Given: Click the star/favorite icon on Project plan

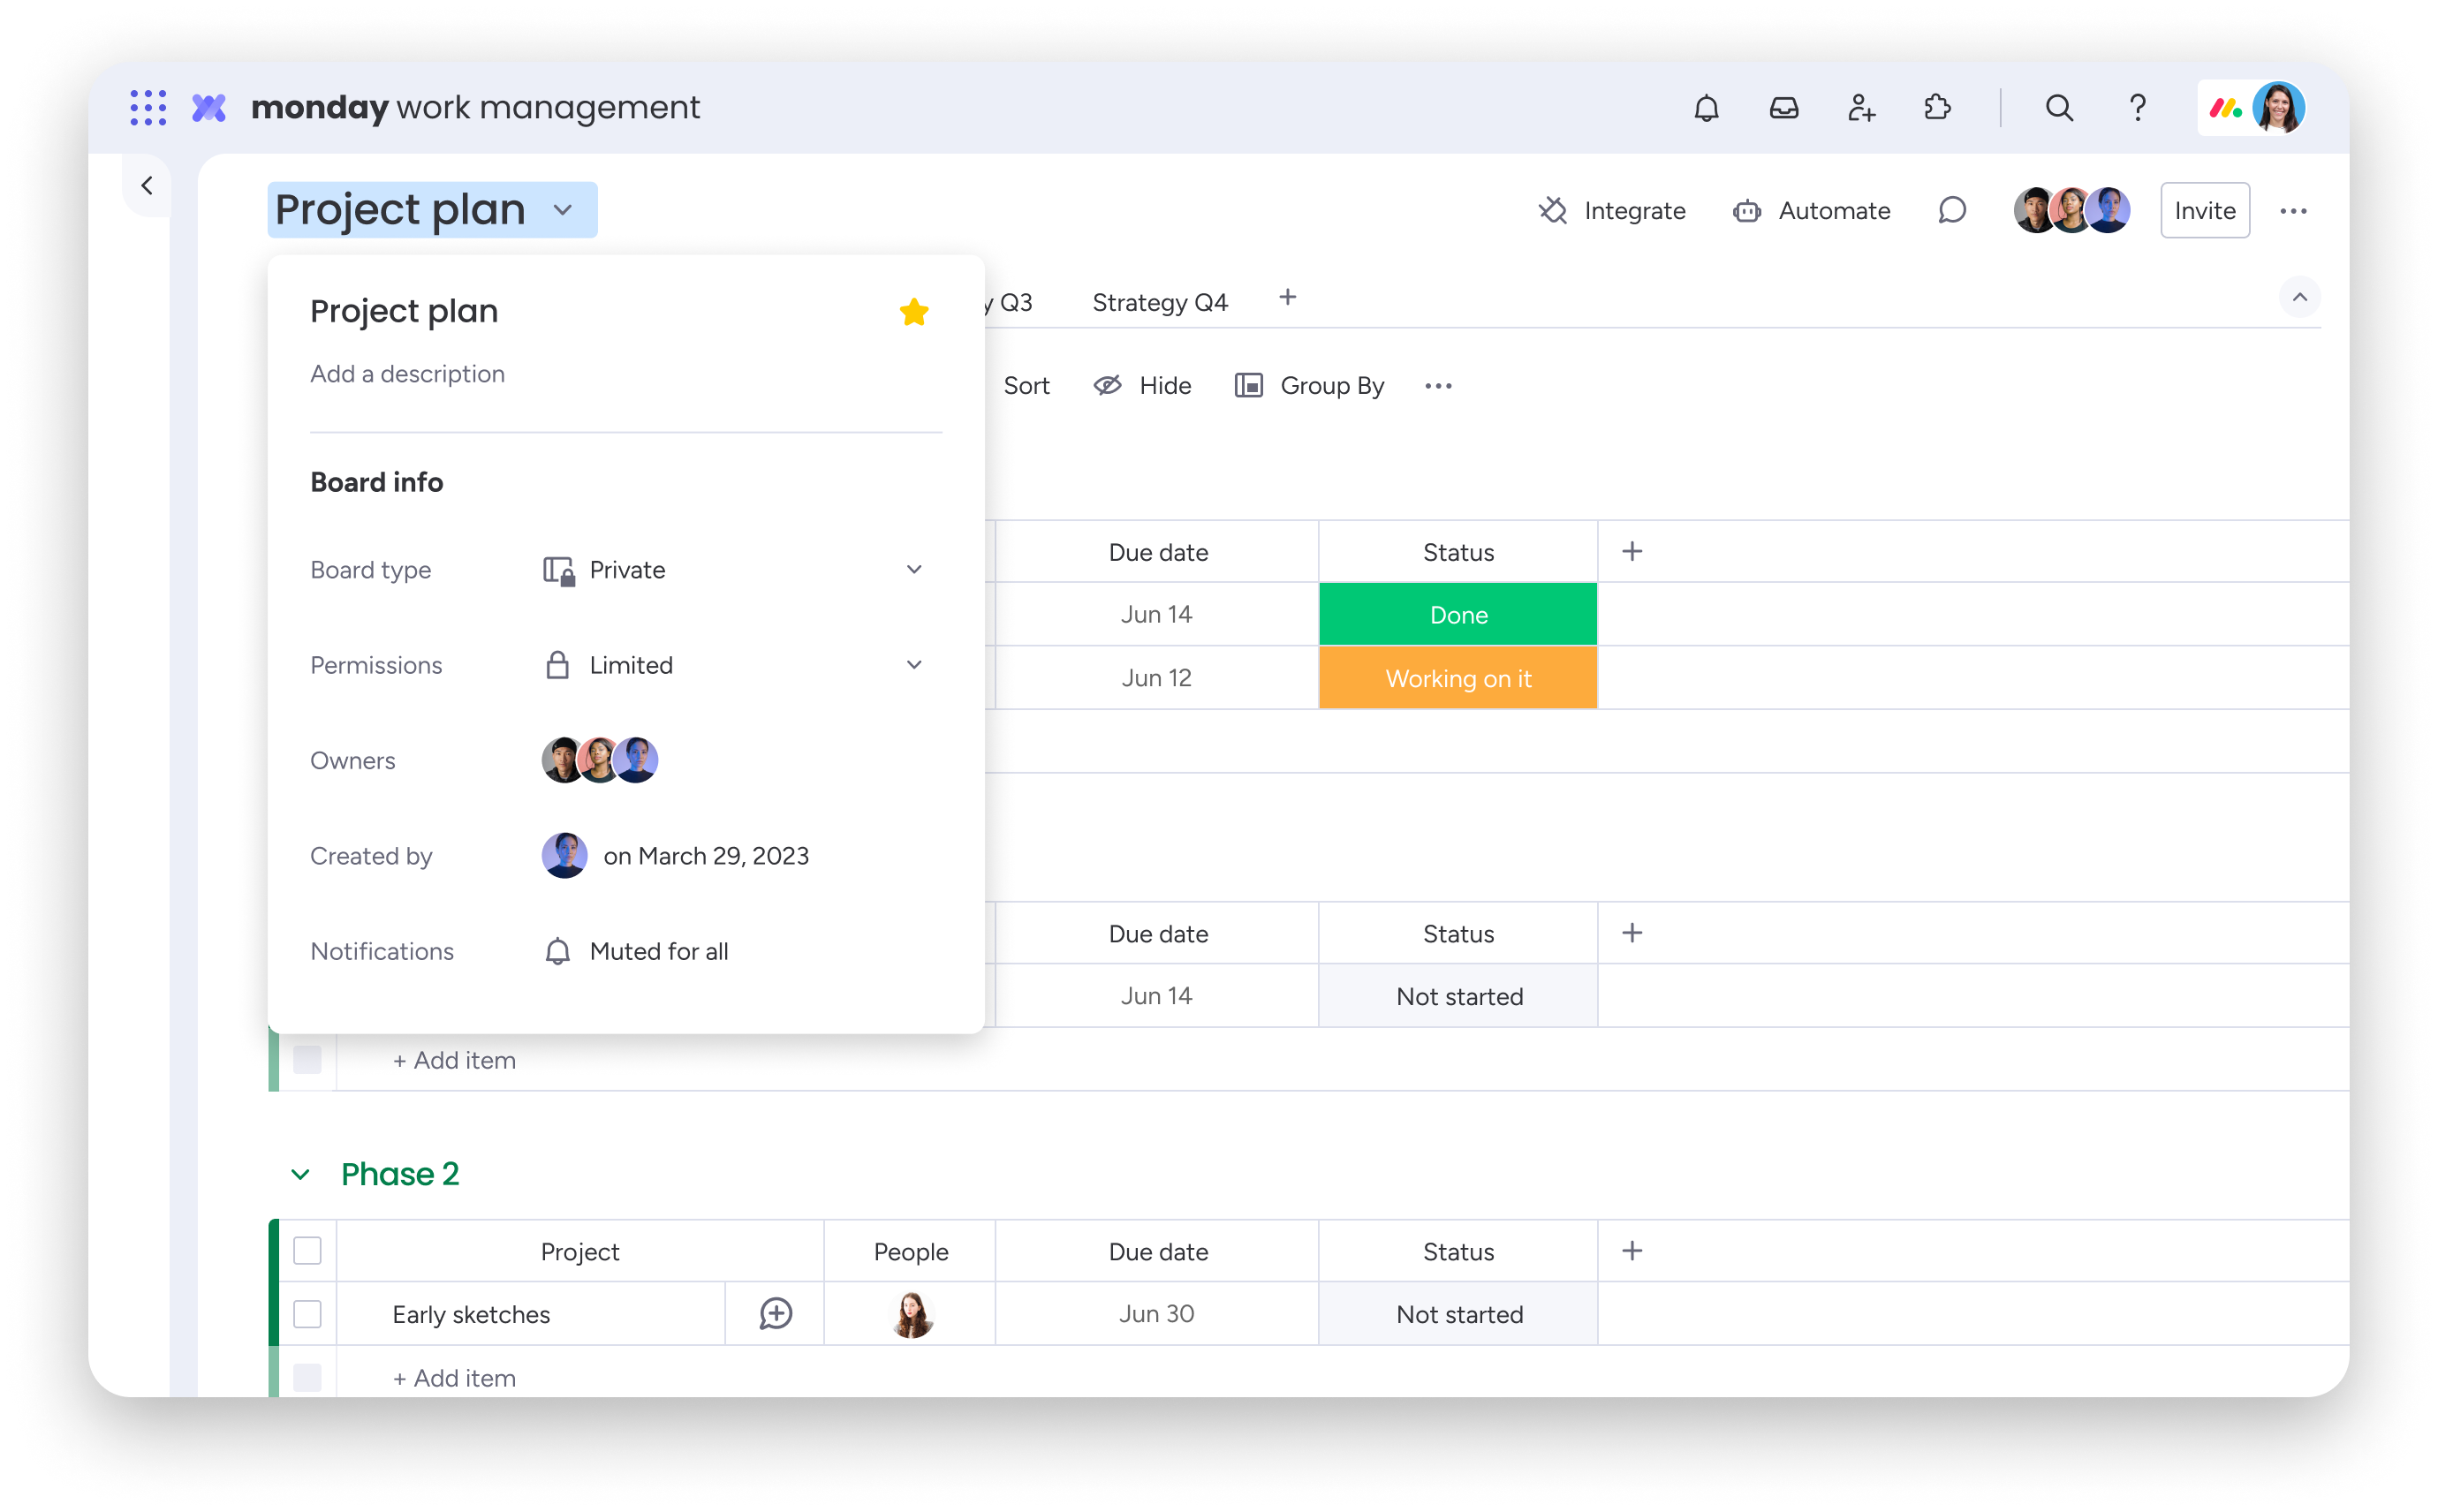Looking at the screenshot, I should (914, 312).
